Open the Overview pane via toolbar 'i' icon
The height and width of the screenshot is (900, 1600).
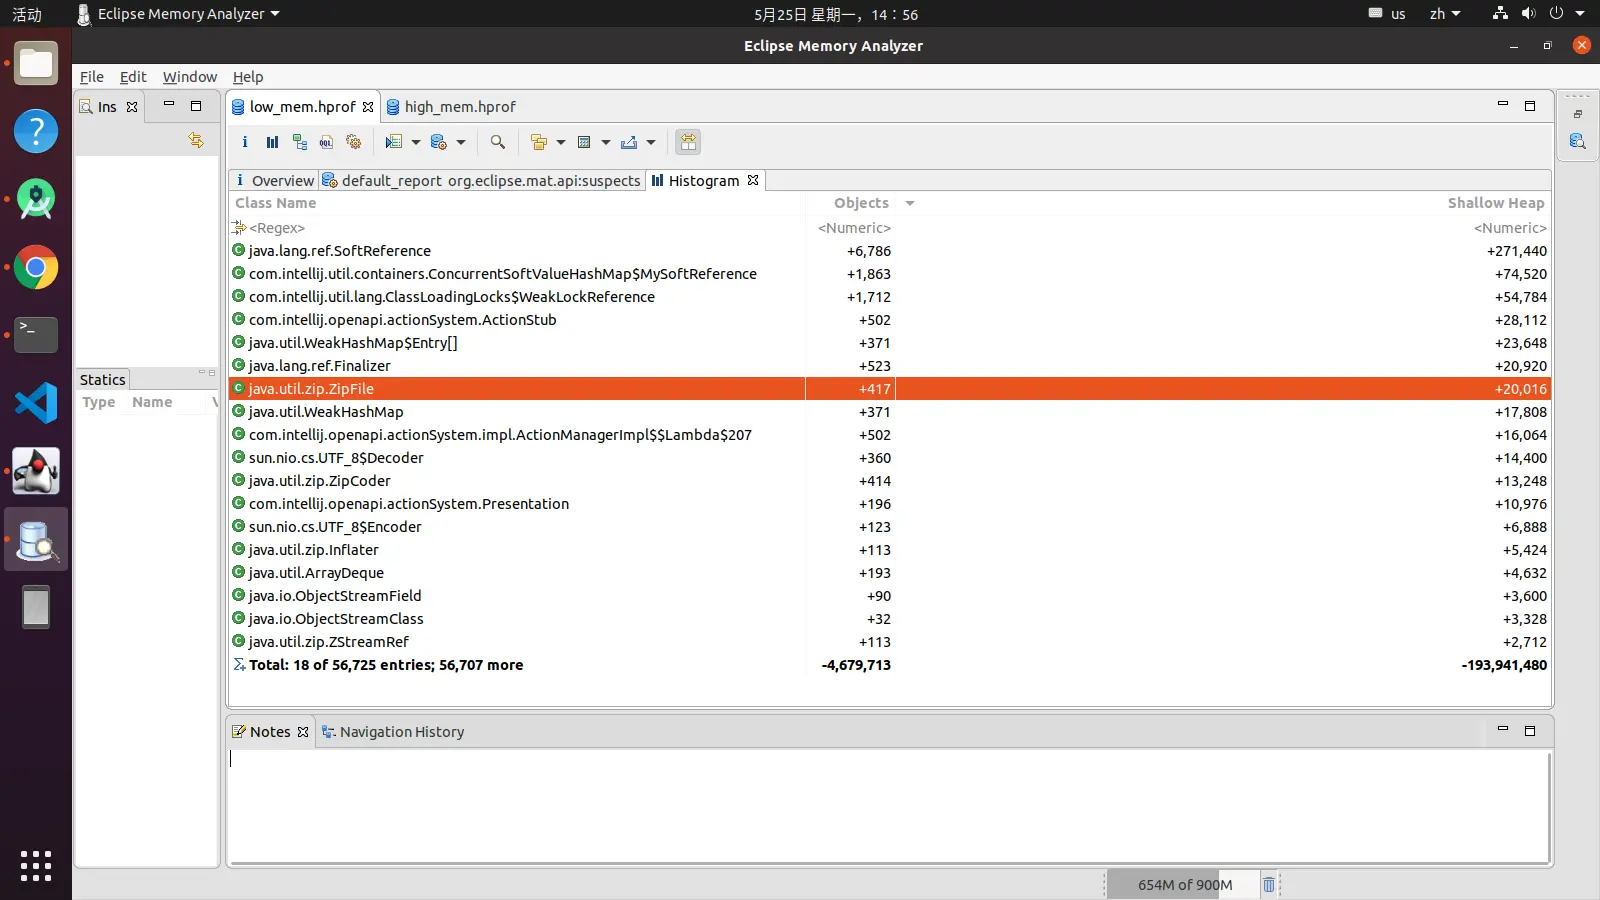(245, 142)
